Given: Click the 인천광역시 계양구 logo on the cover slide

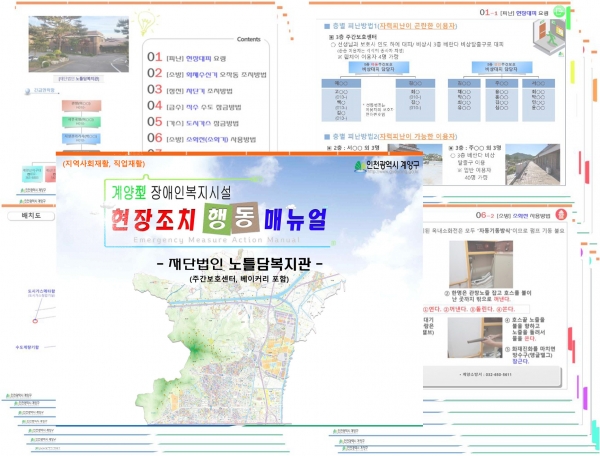Looking at the screenshot, I should (386, 165).
